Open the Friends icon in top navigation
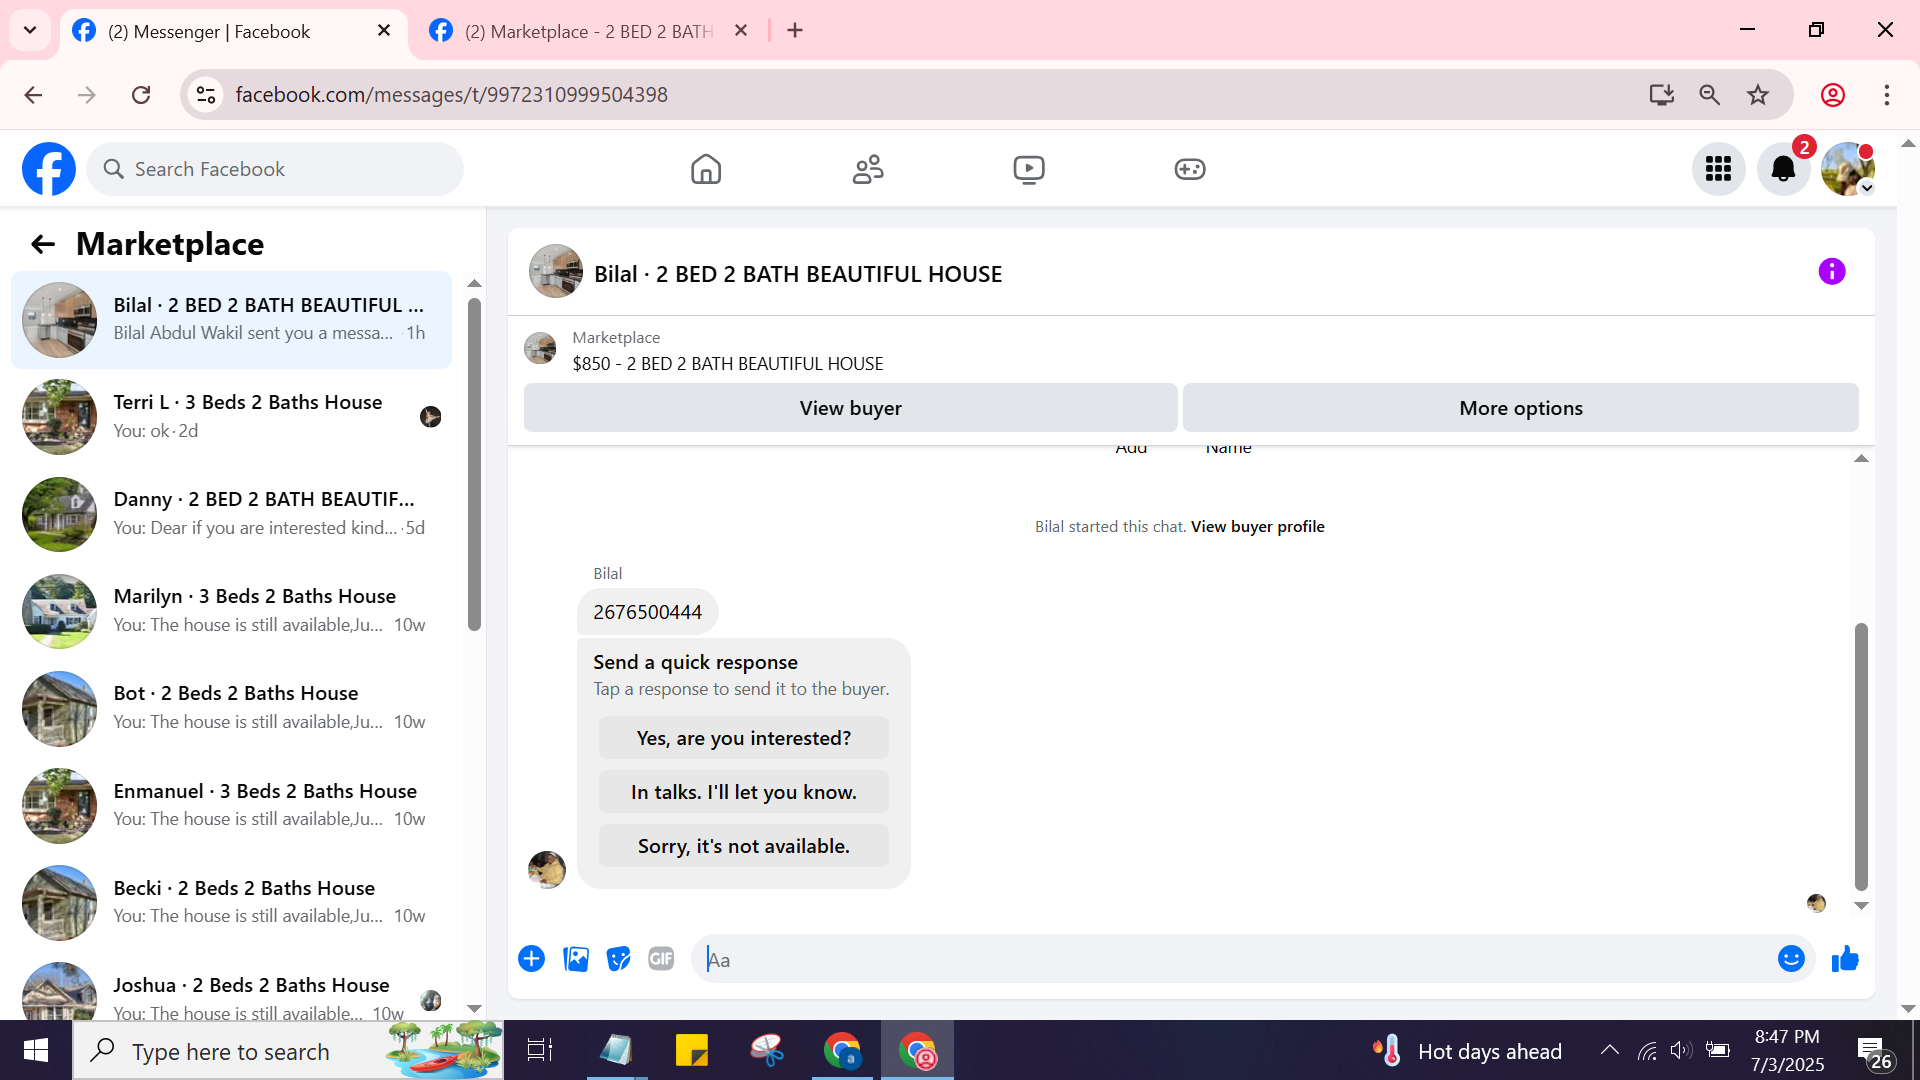The height and width of the screenshot is (1080, 1920). [x=868, y=169]
